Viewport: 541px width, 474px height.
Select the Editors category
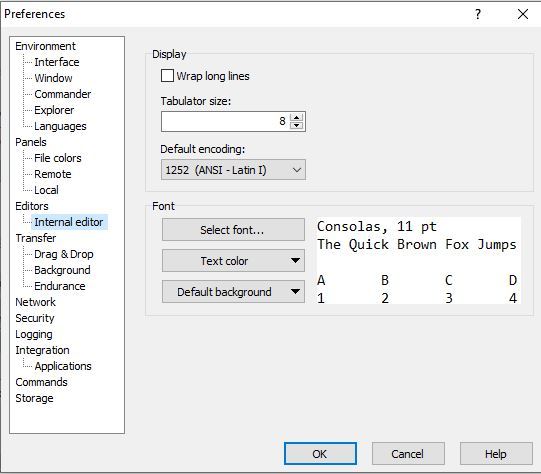tap(32, 206)
